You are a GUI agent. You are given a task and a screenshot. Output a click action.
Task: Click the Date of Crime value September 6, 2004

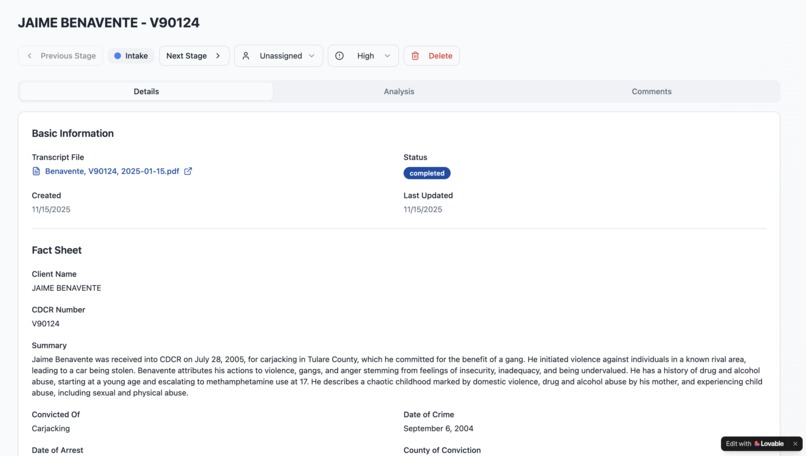(438, 428)
